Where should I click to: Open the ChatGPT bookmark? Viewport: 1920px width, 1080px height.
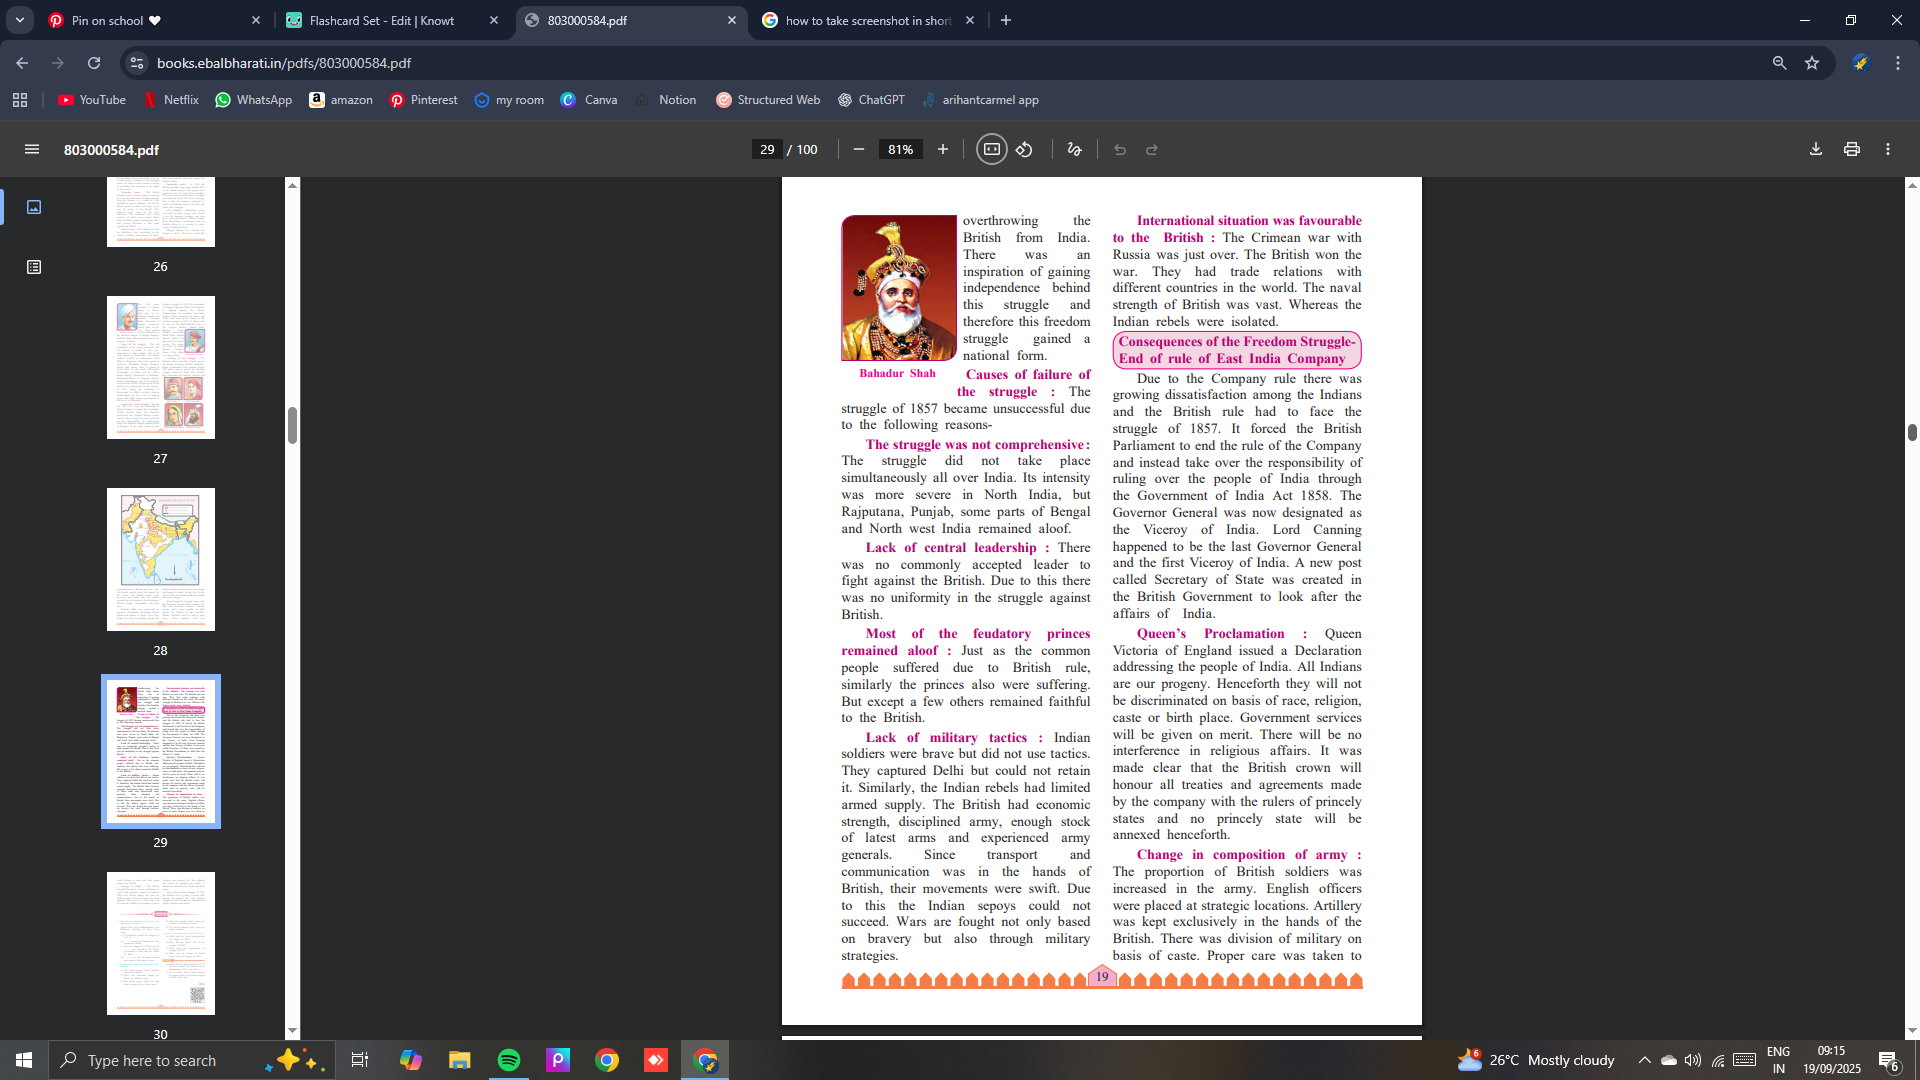coord(870,100)
